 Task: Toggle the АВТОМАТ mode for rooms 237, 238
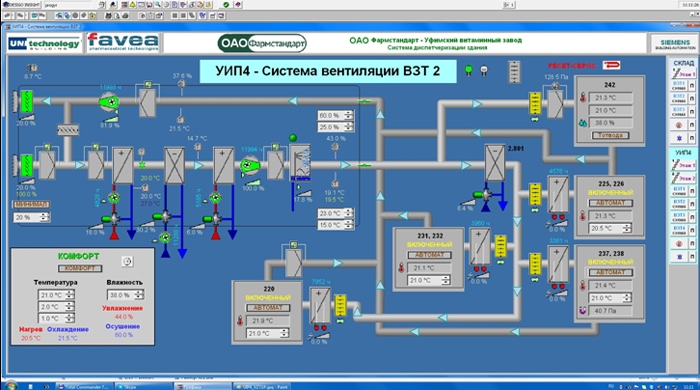click(610, 272)
